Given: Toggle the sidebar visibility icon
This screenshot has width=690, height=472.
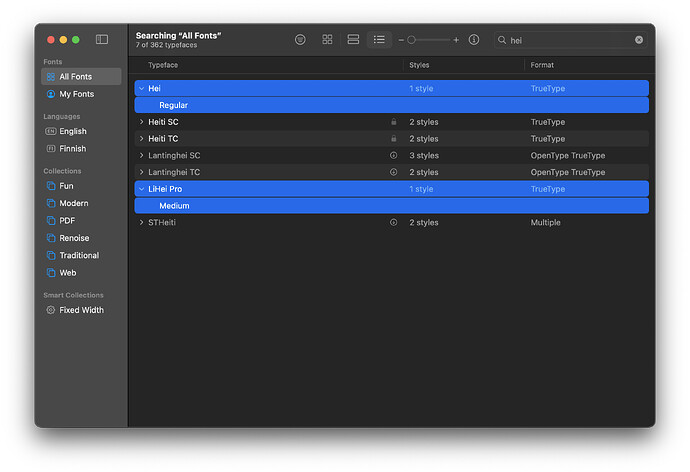Looking at the screenshot, I should pyautogui.click(x=102, y=40).
